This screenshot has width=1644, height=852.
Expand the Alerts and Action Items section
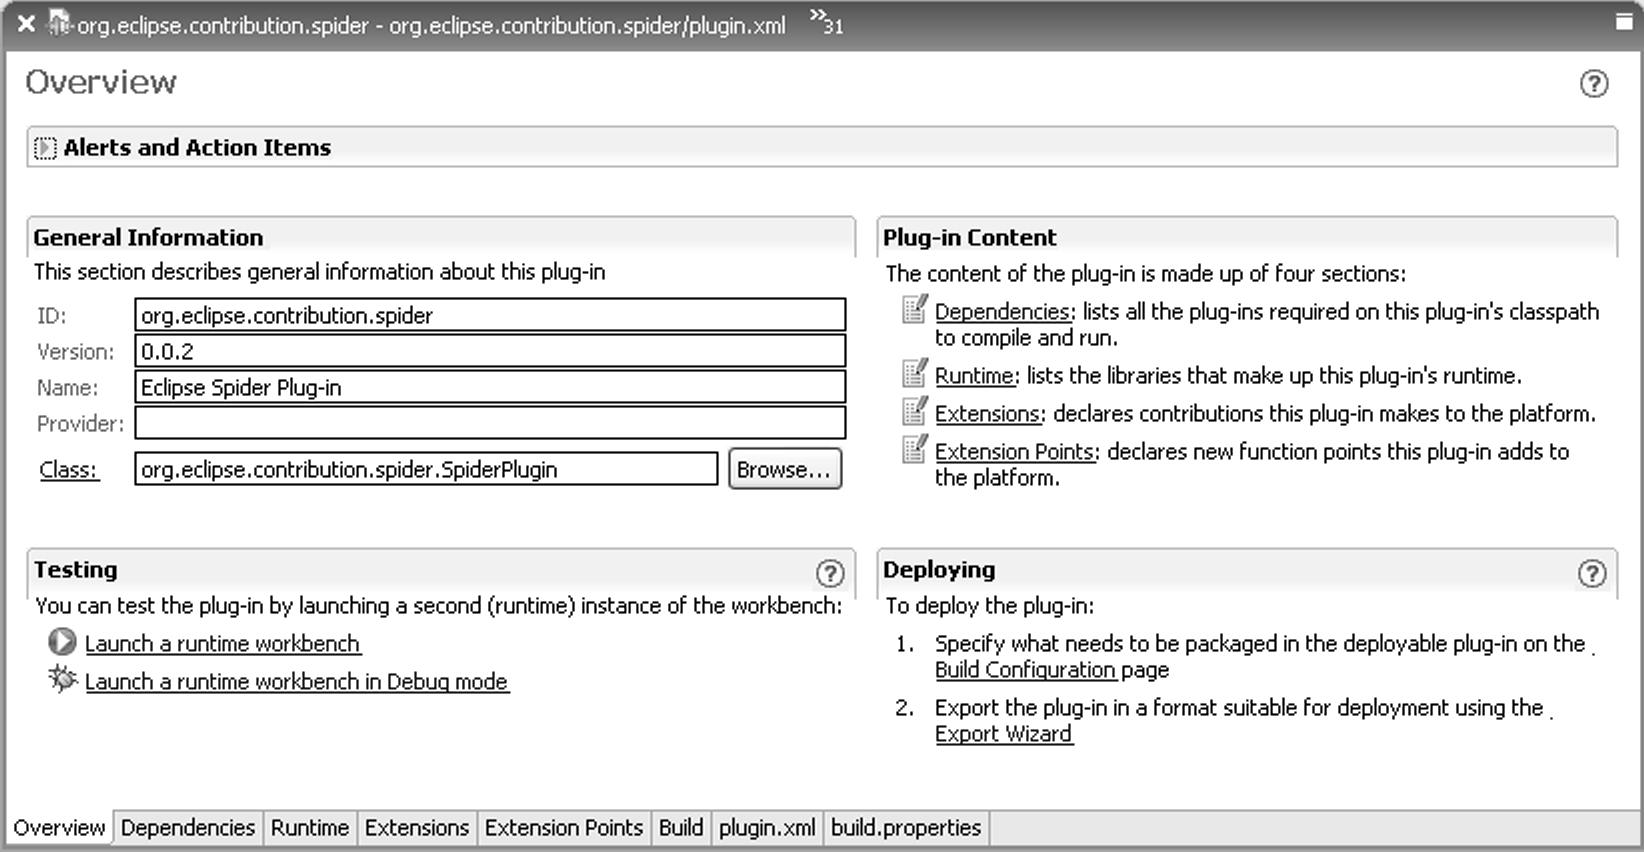45,148
